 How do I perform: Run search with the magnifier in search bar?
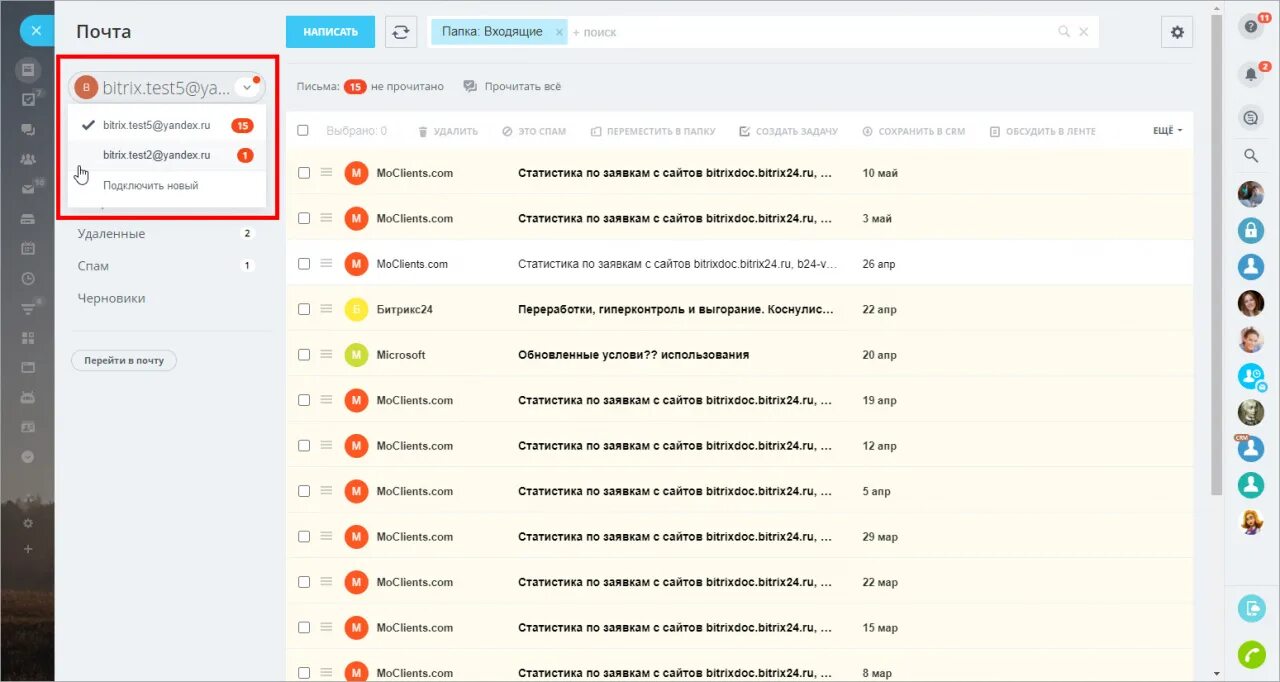click(x=1064, y=32)
